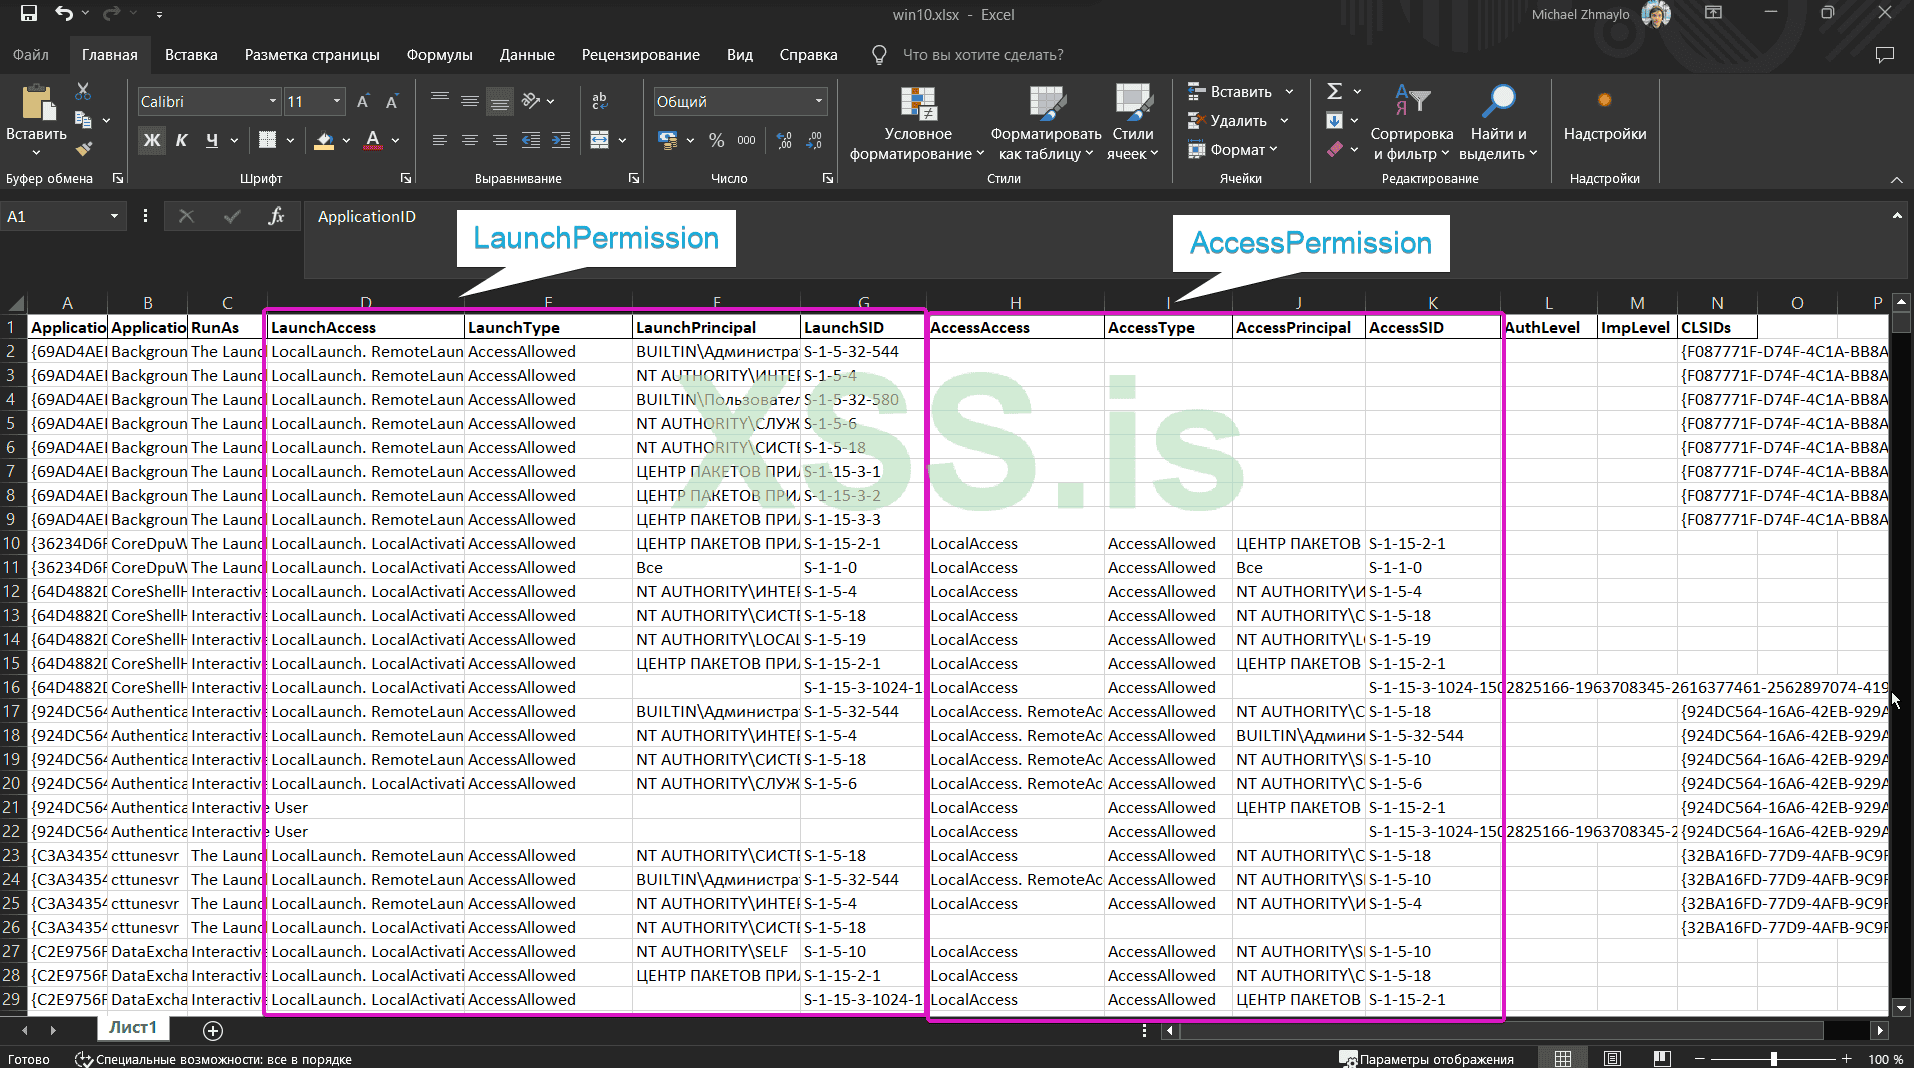
Task: Toggle bottom vertical alignment button
Action: [x=500, y=101]
